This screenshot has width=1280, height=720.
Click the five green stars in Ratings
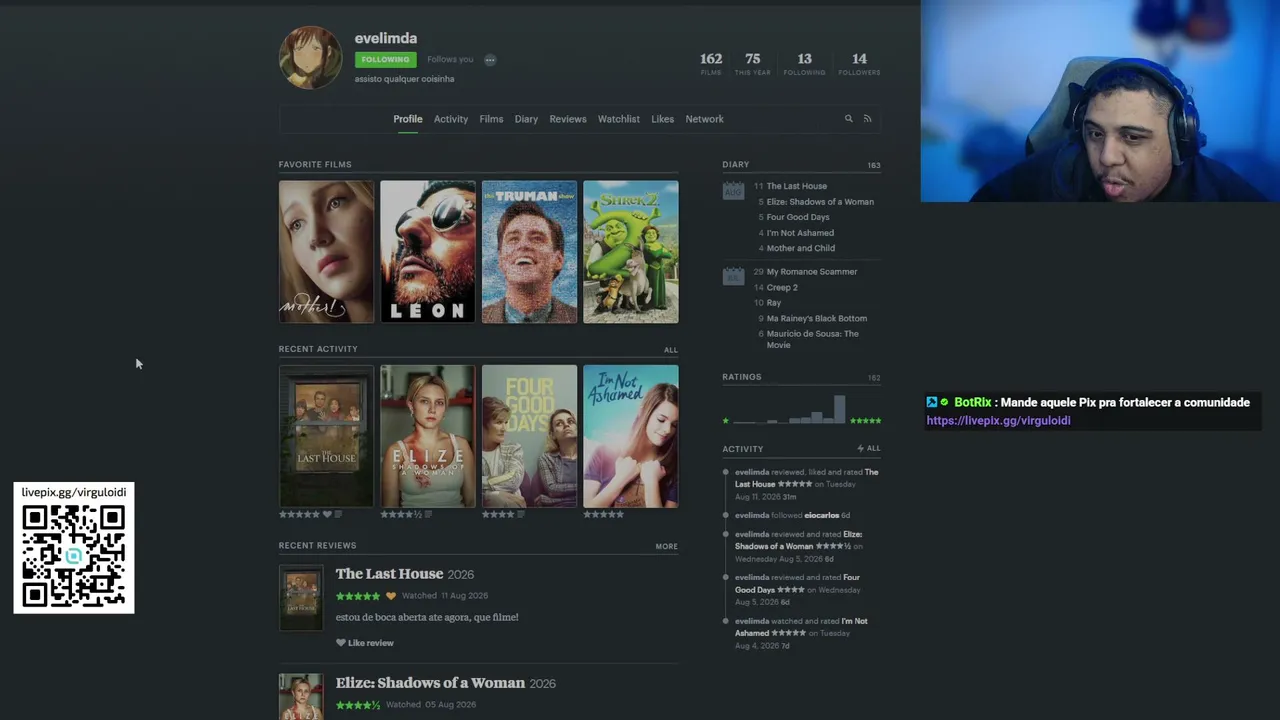point(865,421)
